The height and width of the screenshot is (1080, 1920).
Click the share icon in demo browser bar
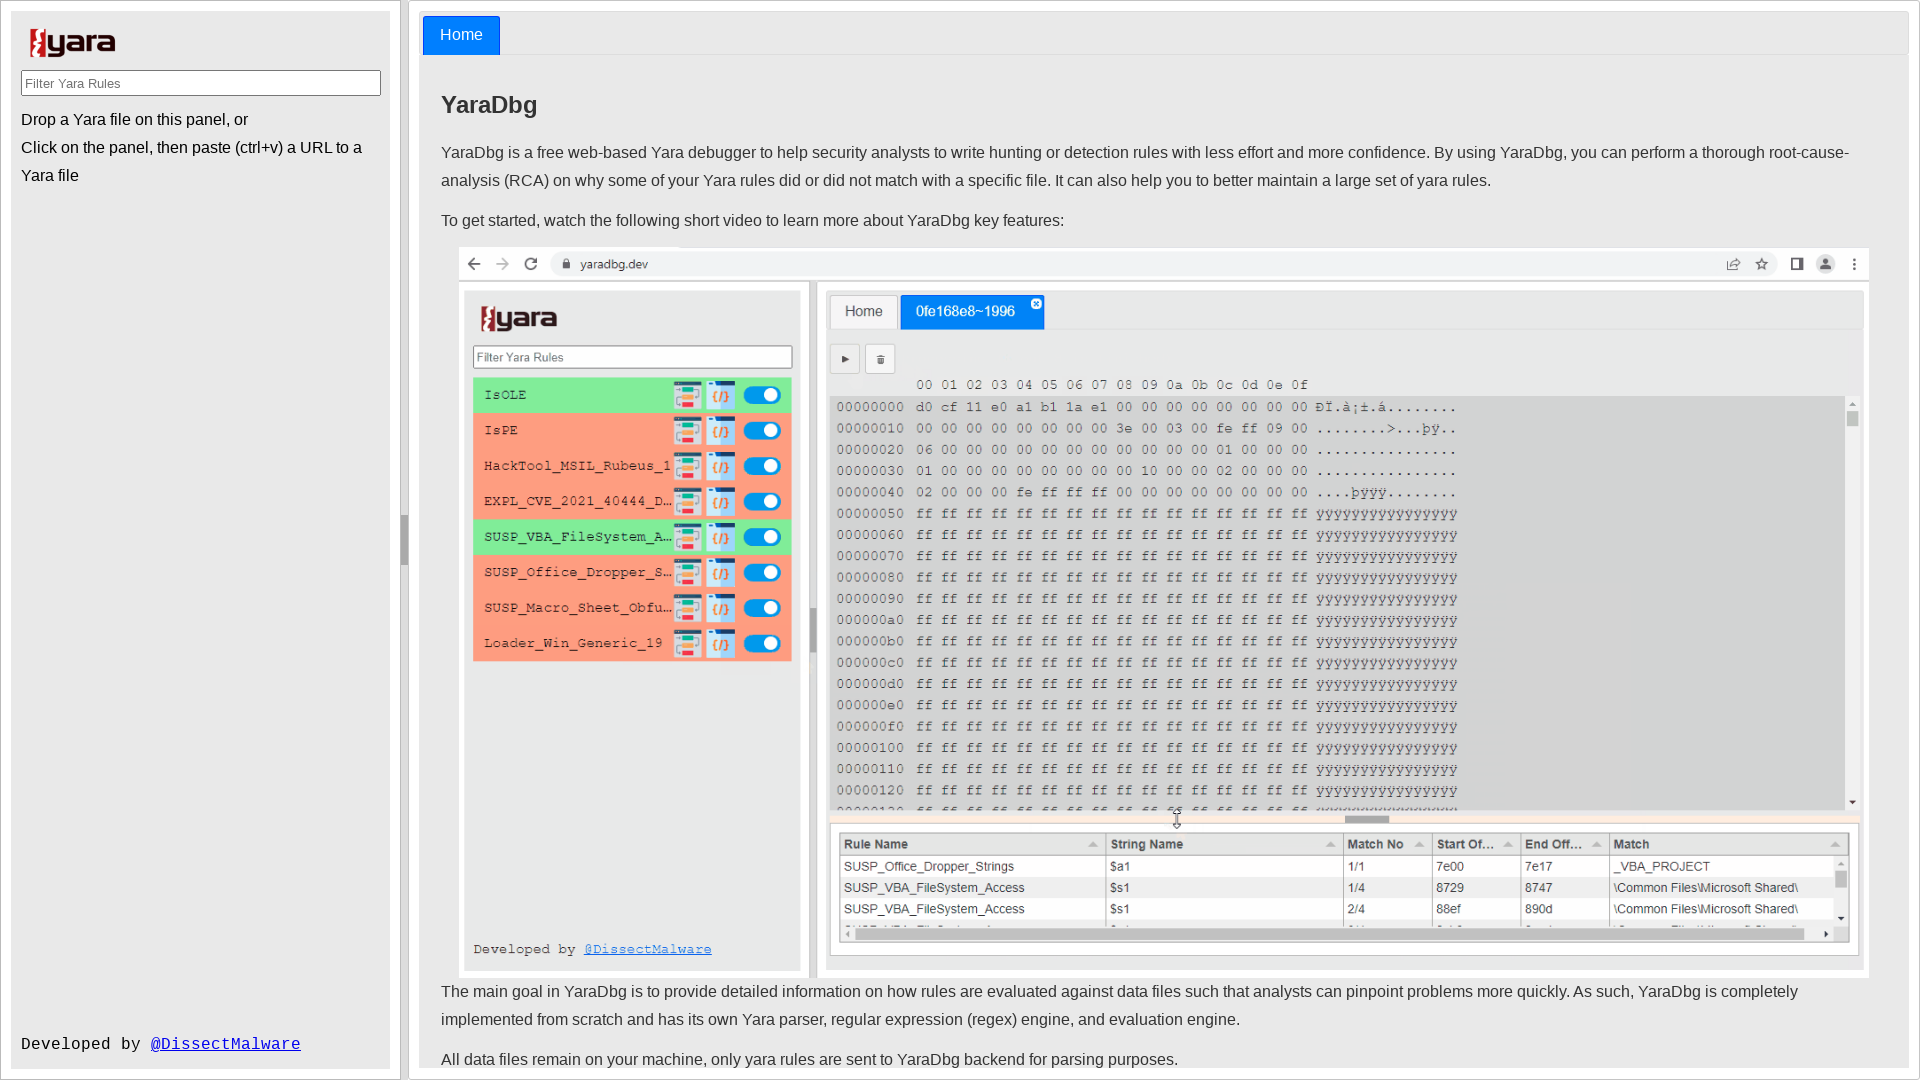(x=1733, y=264)
